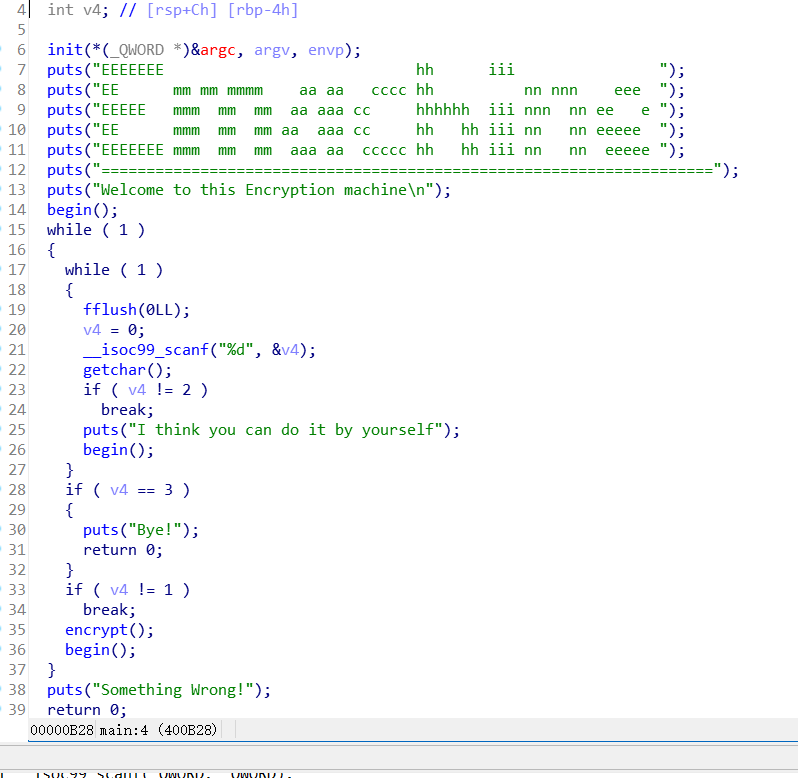Click the getchar function call

click(x=114, y=370)
